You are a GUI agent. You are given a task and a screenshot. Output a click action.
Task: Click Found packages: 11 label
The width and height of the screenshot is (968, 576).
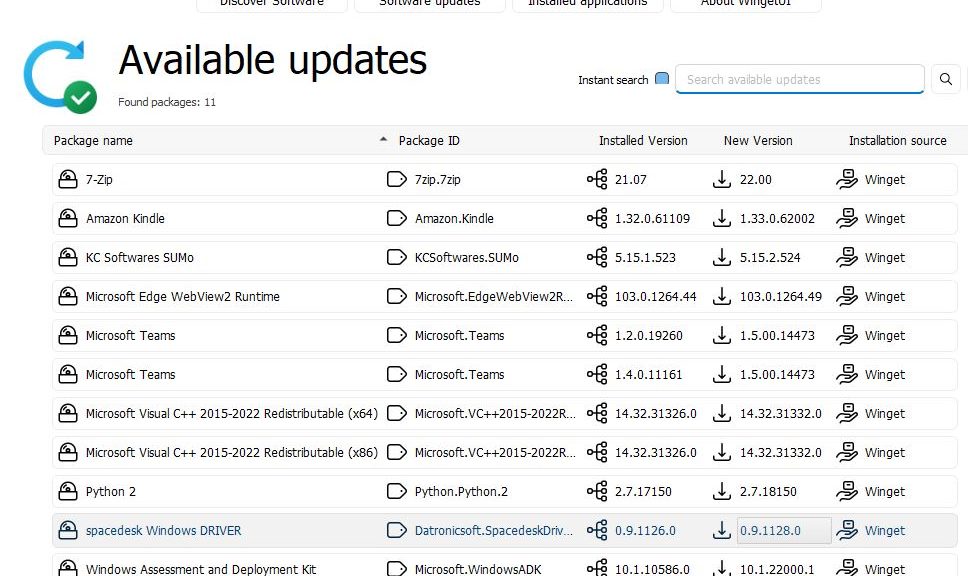click(x=167, y=102)
